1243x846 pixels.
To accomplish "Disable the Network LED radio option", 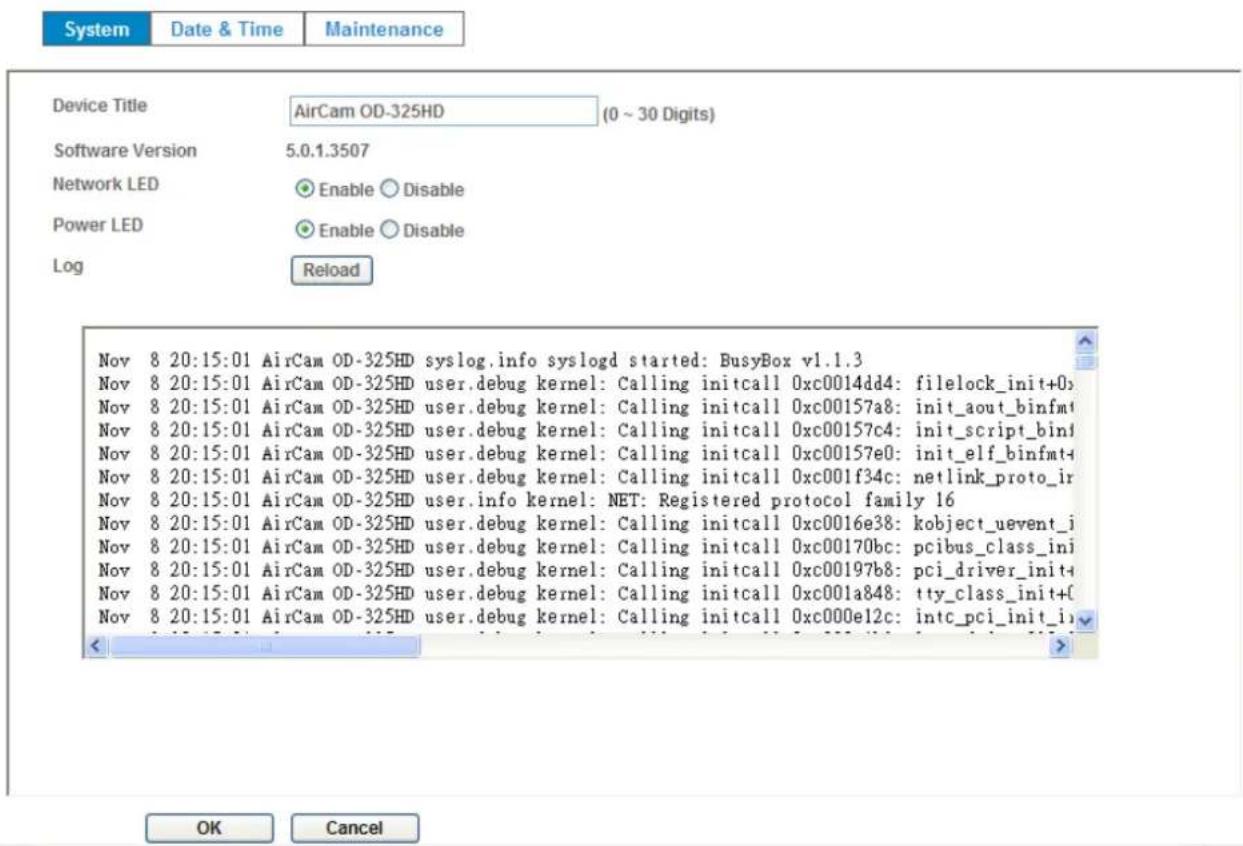I will point(390,189).
